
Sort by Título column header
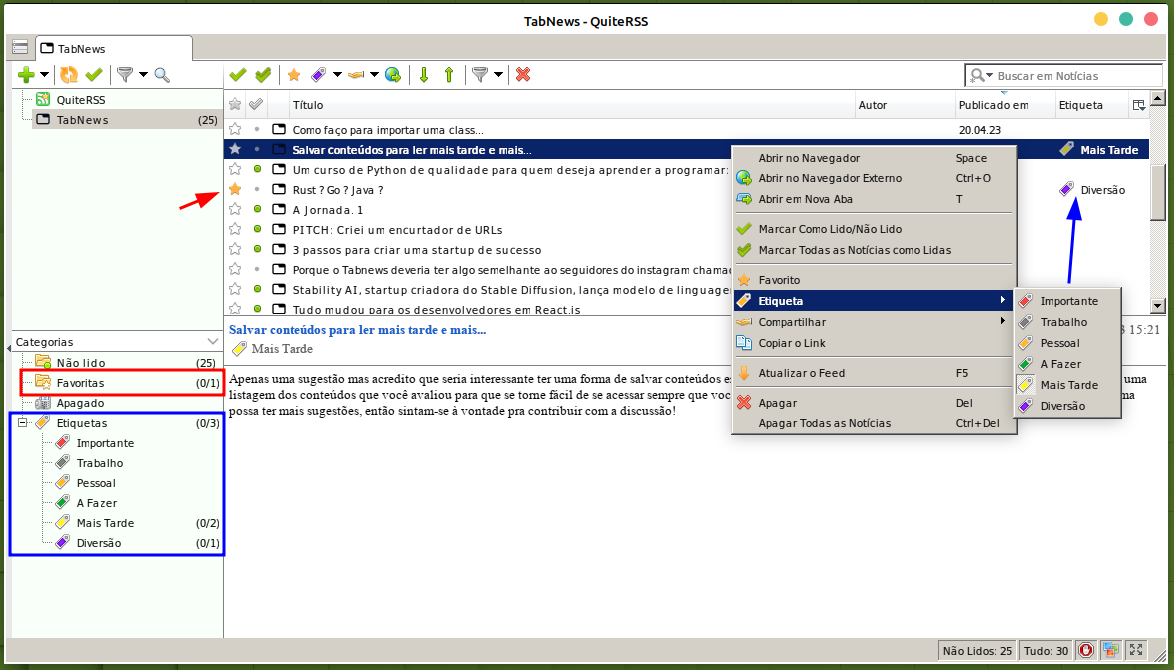pyautogui.click(x=572, y=105)
